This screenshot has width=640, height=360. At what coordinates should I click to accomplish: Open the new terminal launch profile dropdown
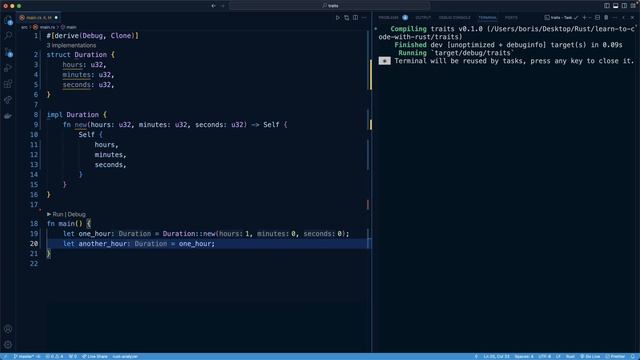[590, 18]
